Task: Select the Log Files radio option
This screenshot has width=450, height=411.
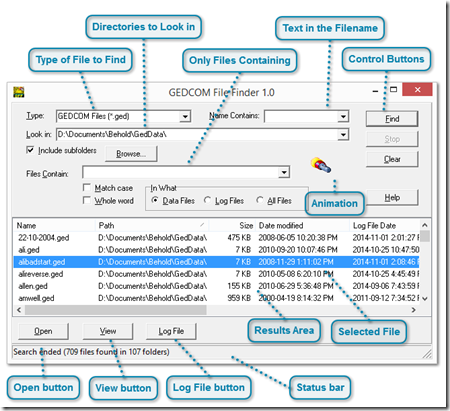Action: tap(207, 200)
